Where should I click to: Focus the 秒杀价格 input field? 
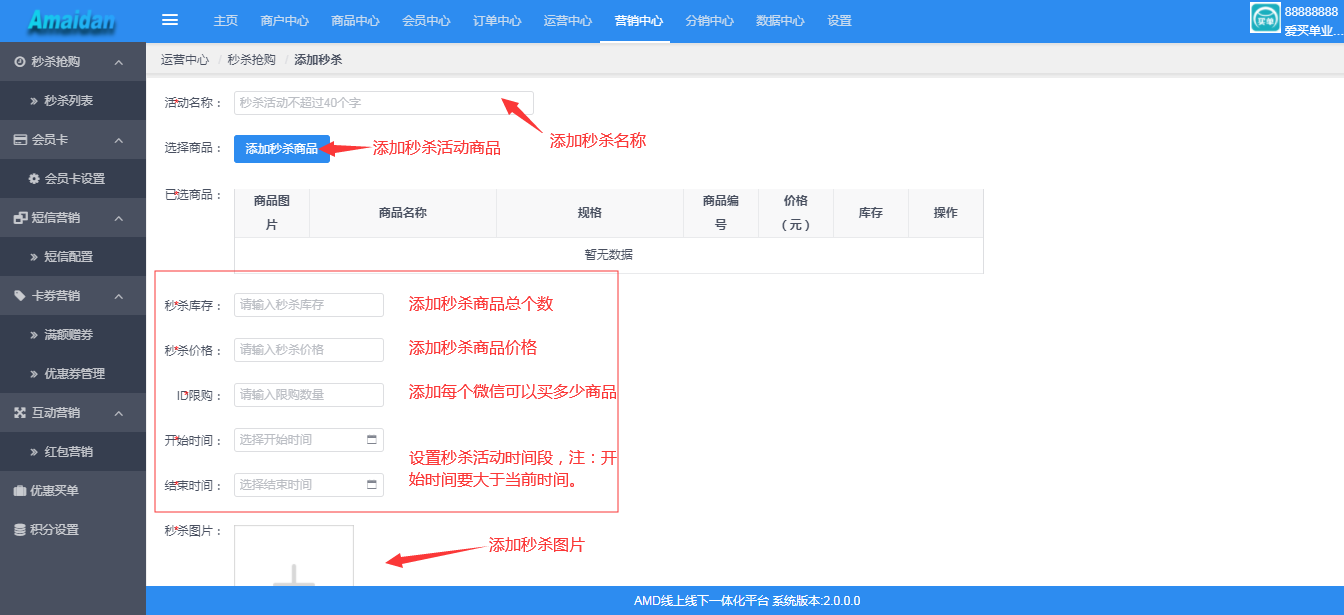pos(309,350)
